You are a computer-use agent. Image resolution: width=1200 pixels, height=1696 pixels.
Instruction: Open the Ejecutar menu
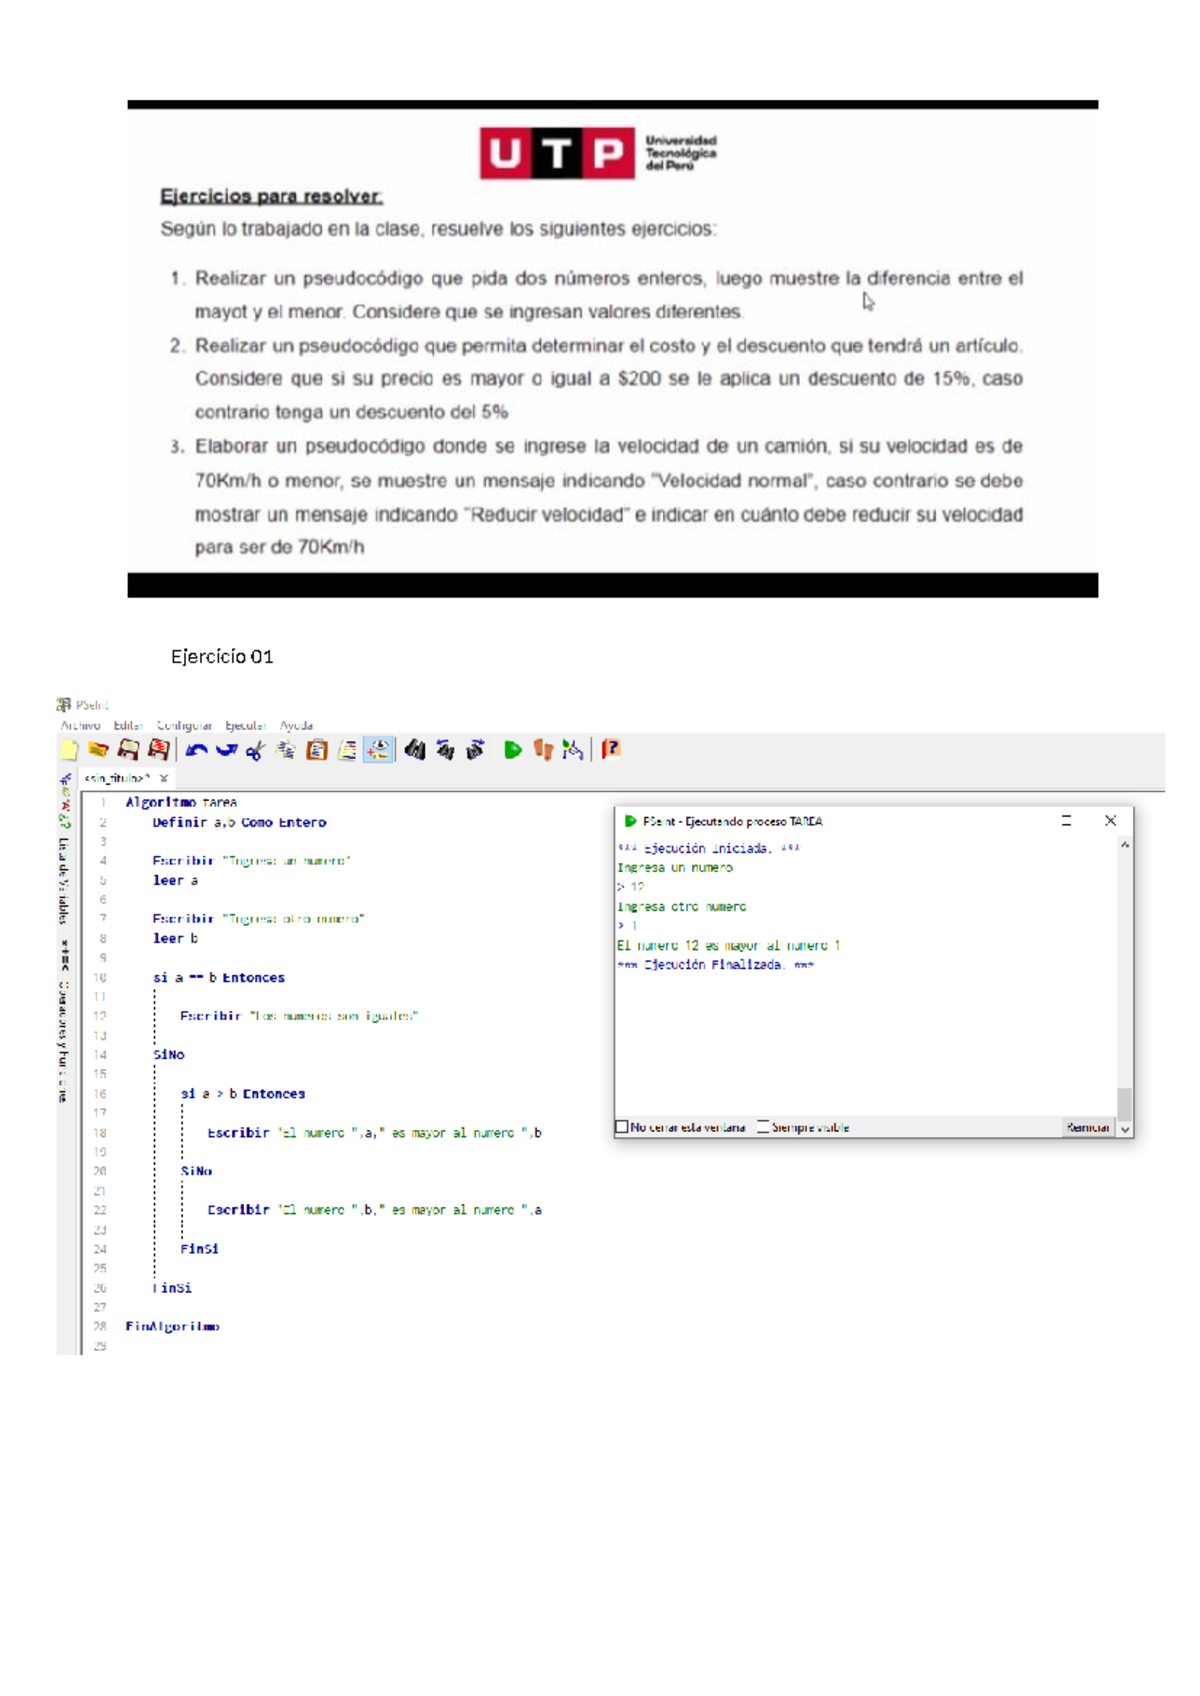[245, 725]
